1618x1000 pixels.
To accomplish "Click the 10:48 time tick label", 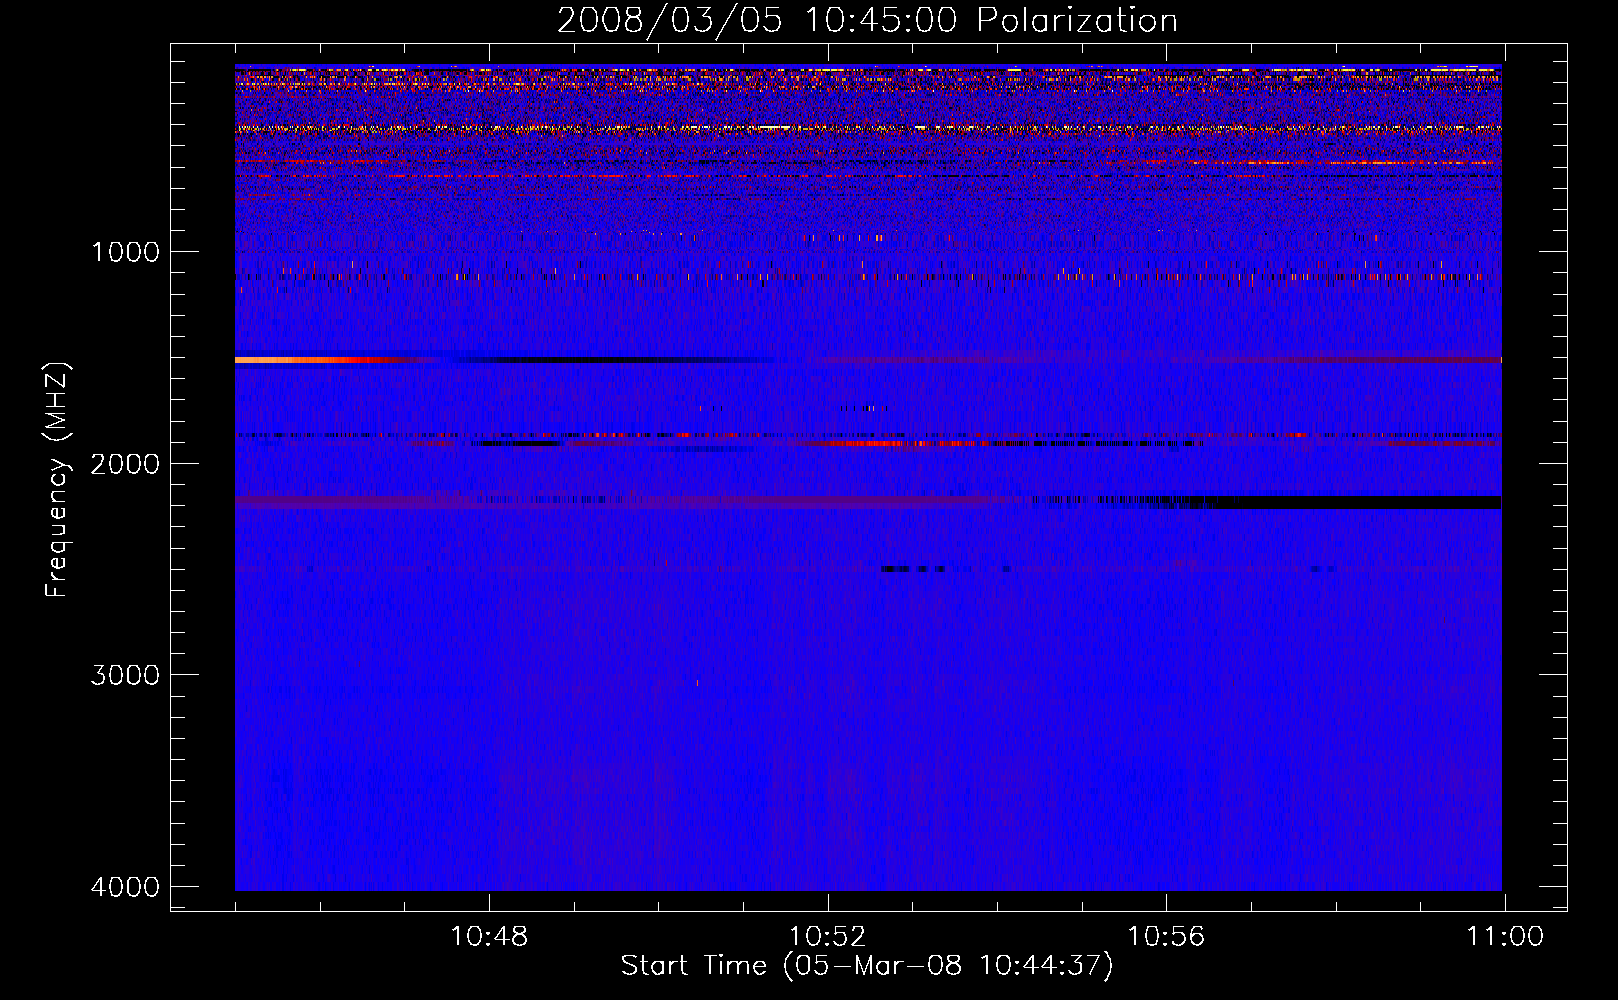I will click(x=489, y=937).
